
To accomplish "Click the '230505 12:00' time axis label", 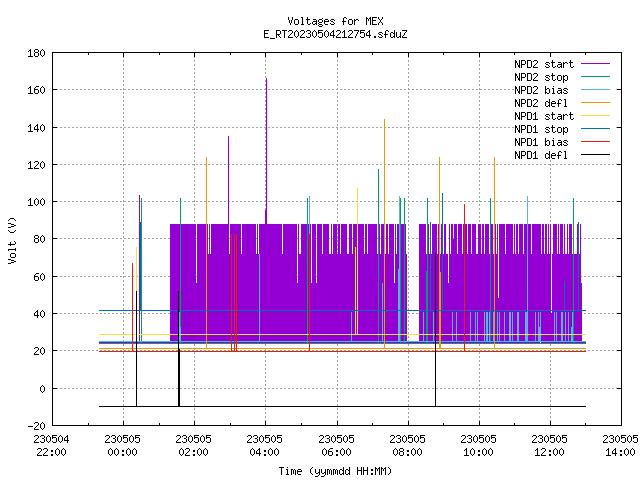I will click(549, 446).
